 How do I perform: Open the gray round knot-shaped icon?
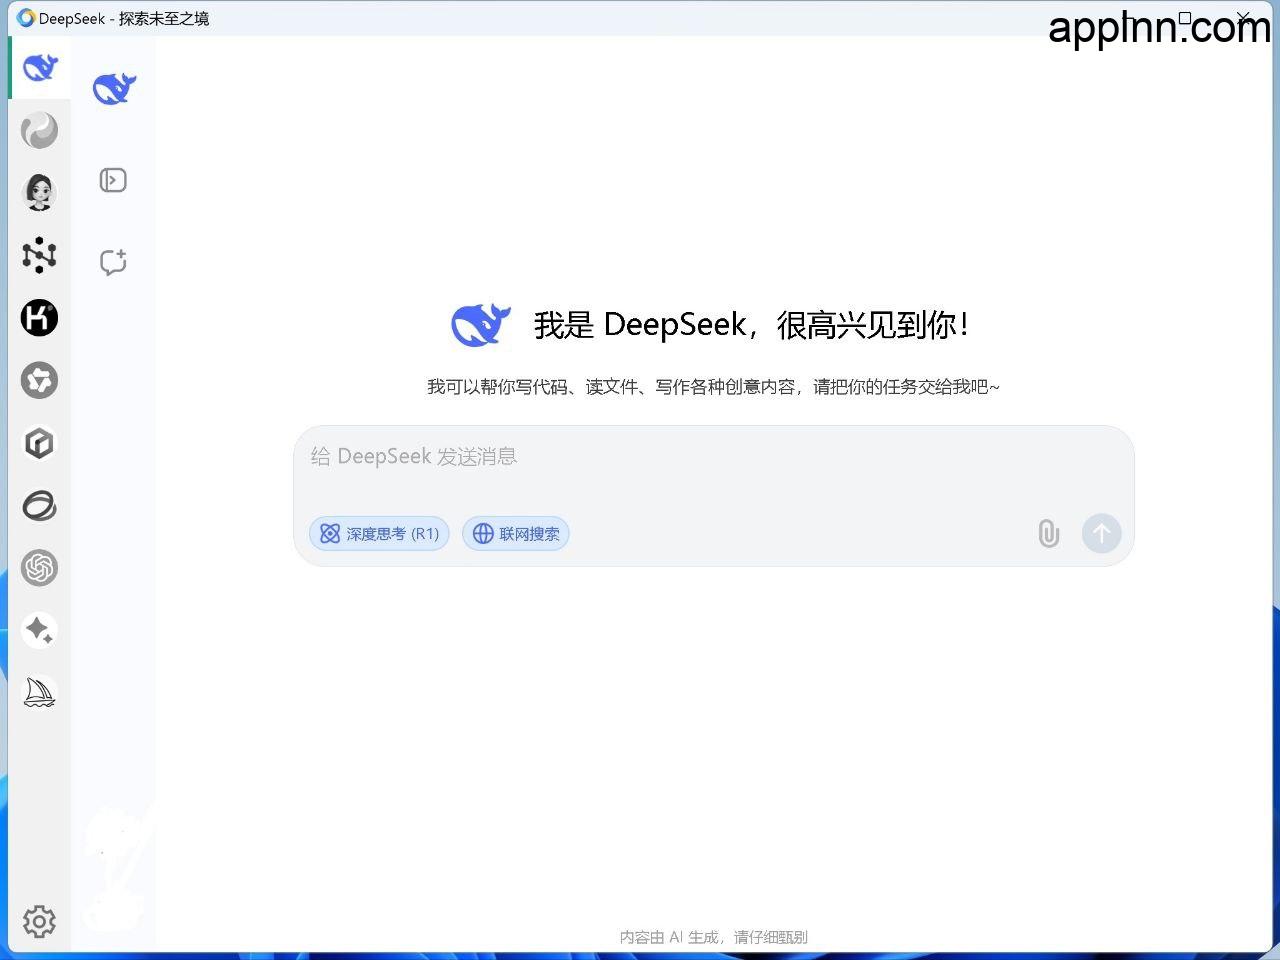coord(40,380)
